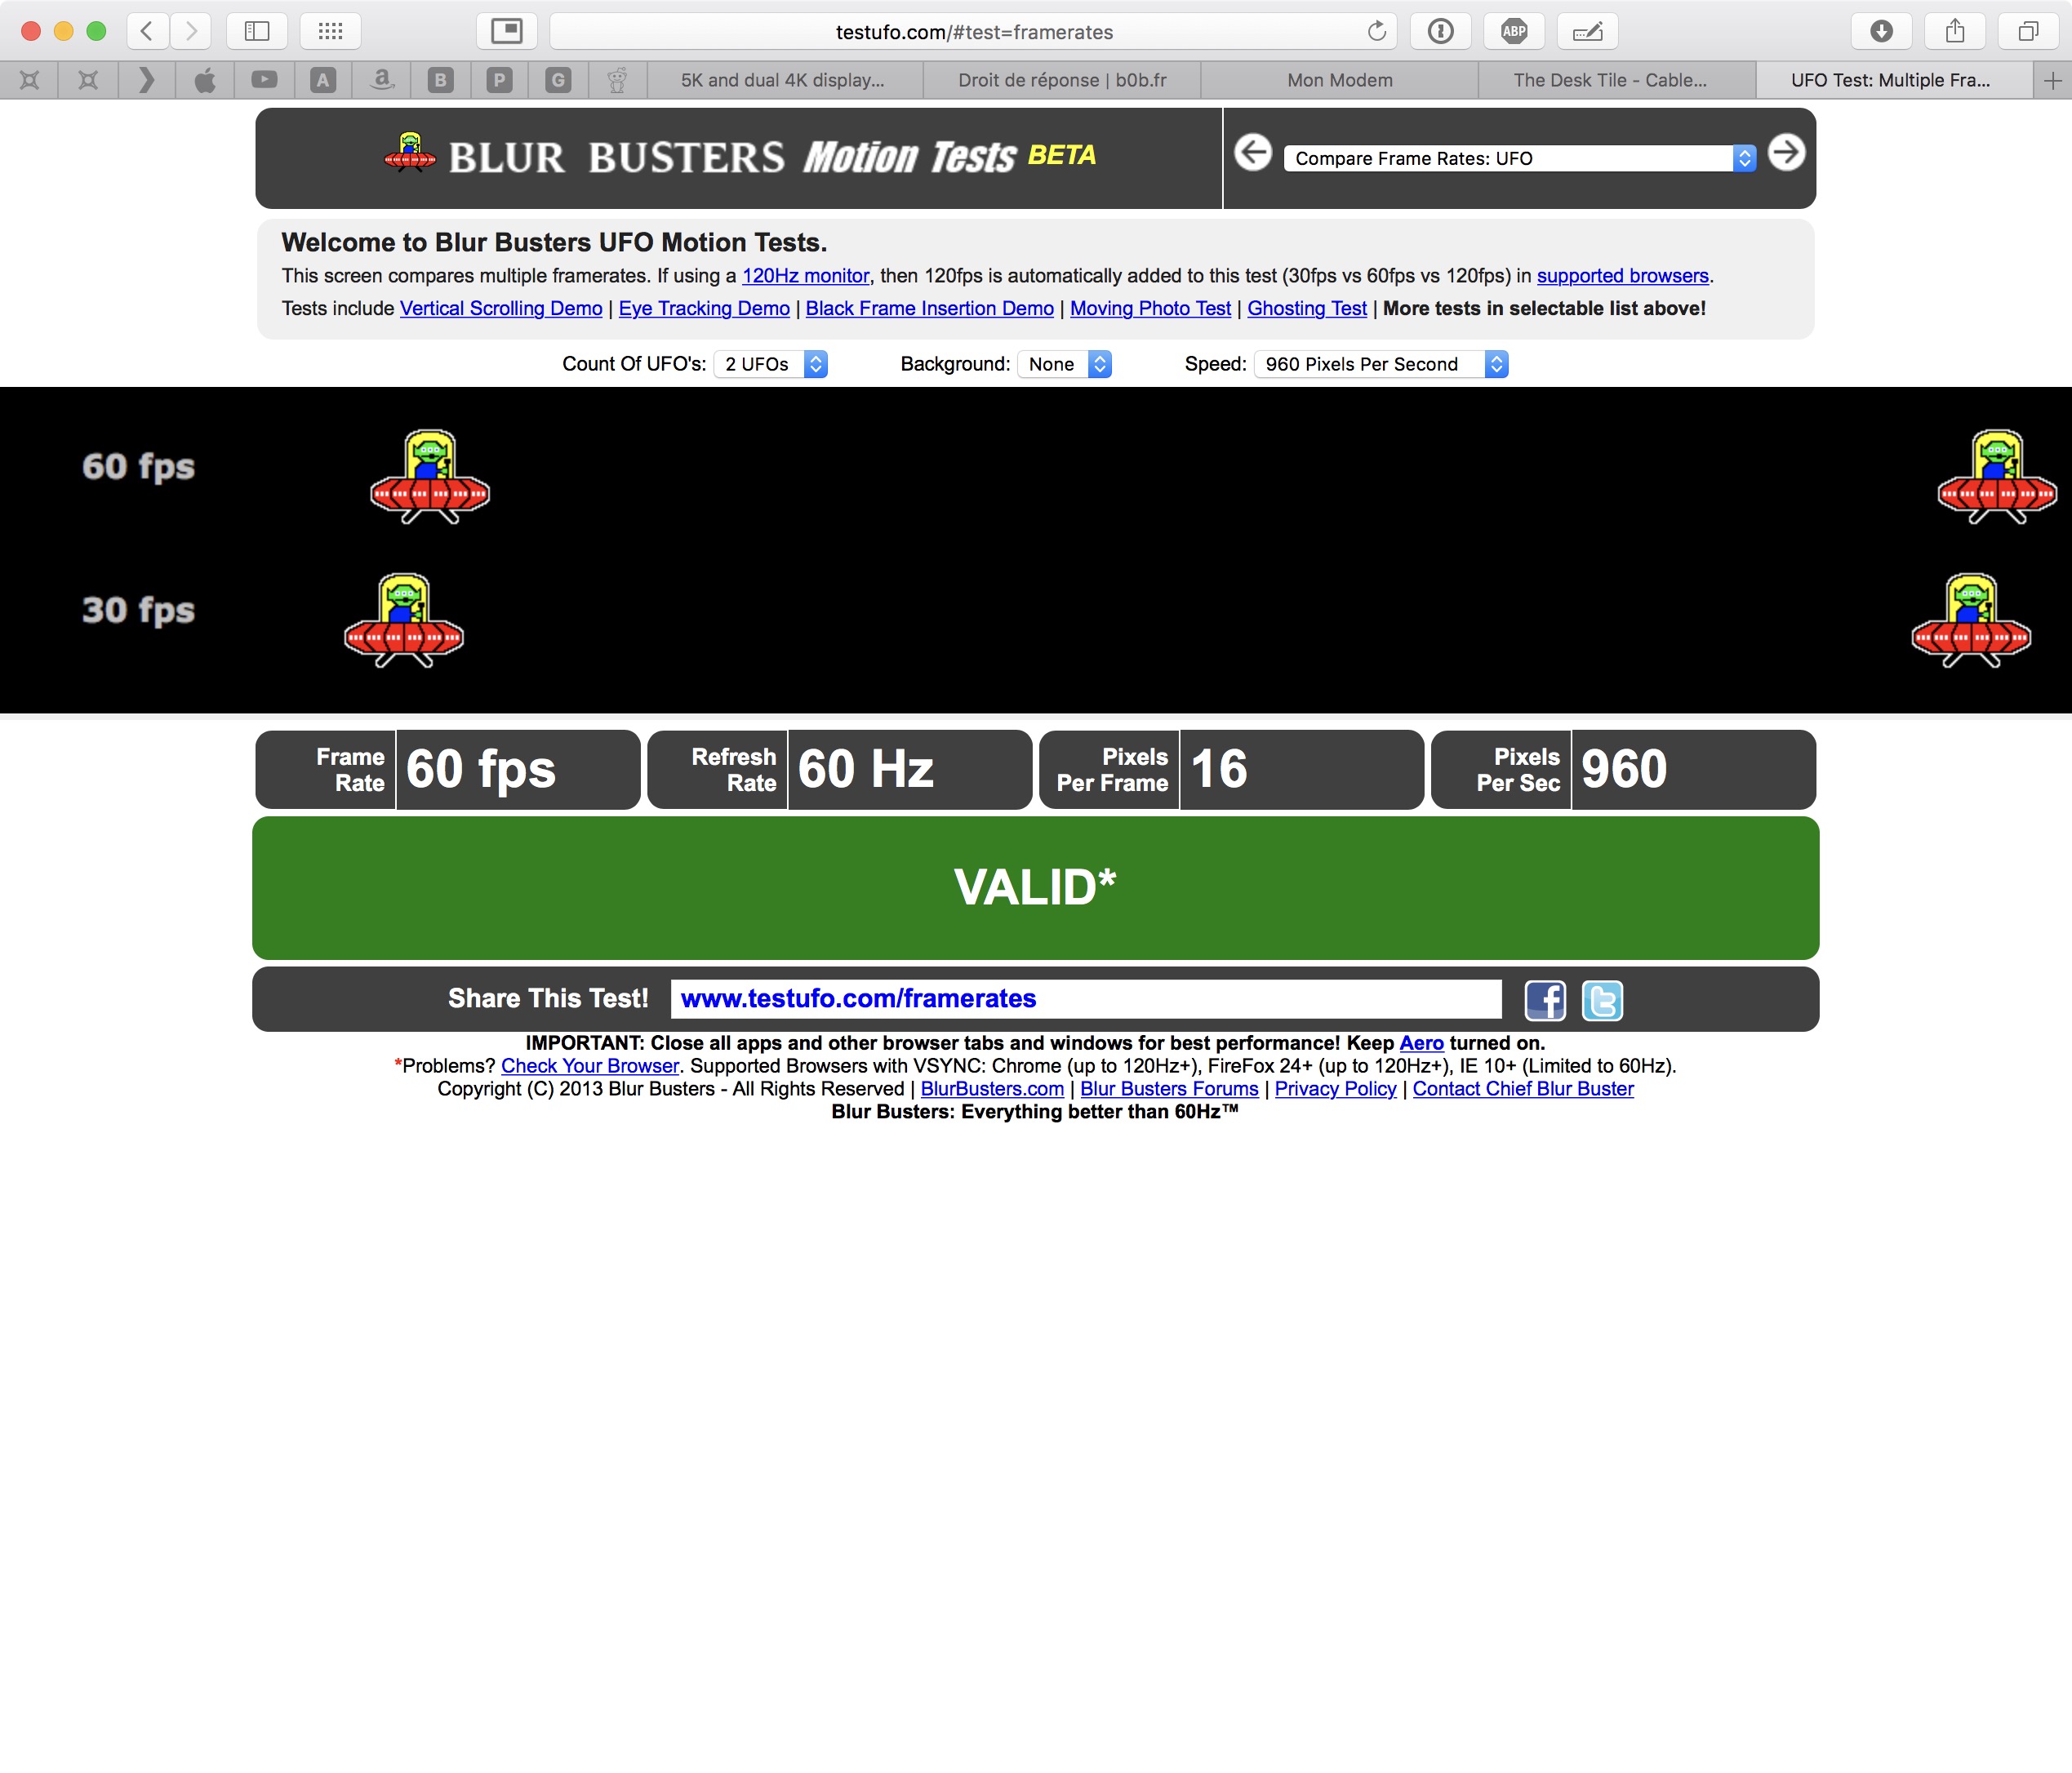Click the browser refresh icon

[1379, 30]
